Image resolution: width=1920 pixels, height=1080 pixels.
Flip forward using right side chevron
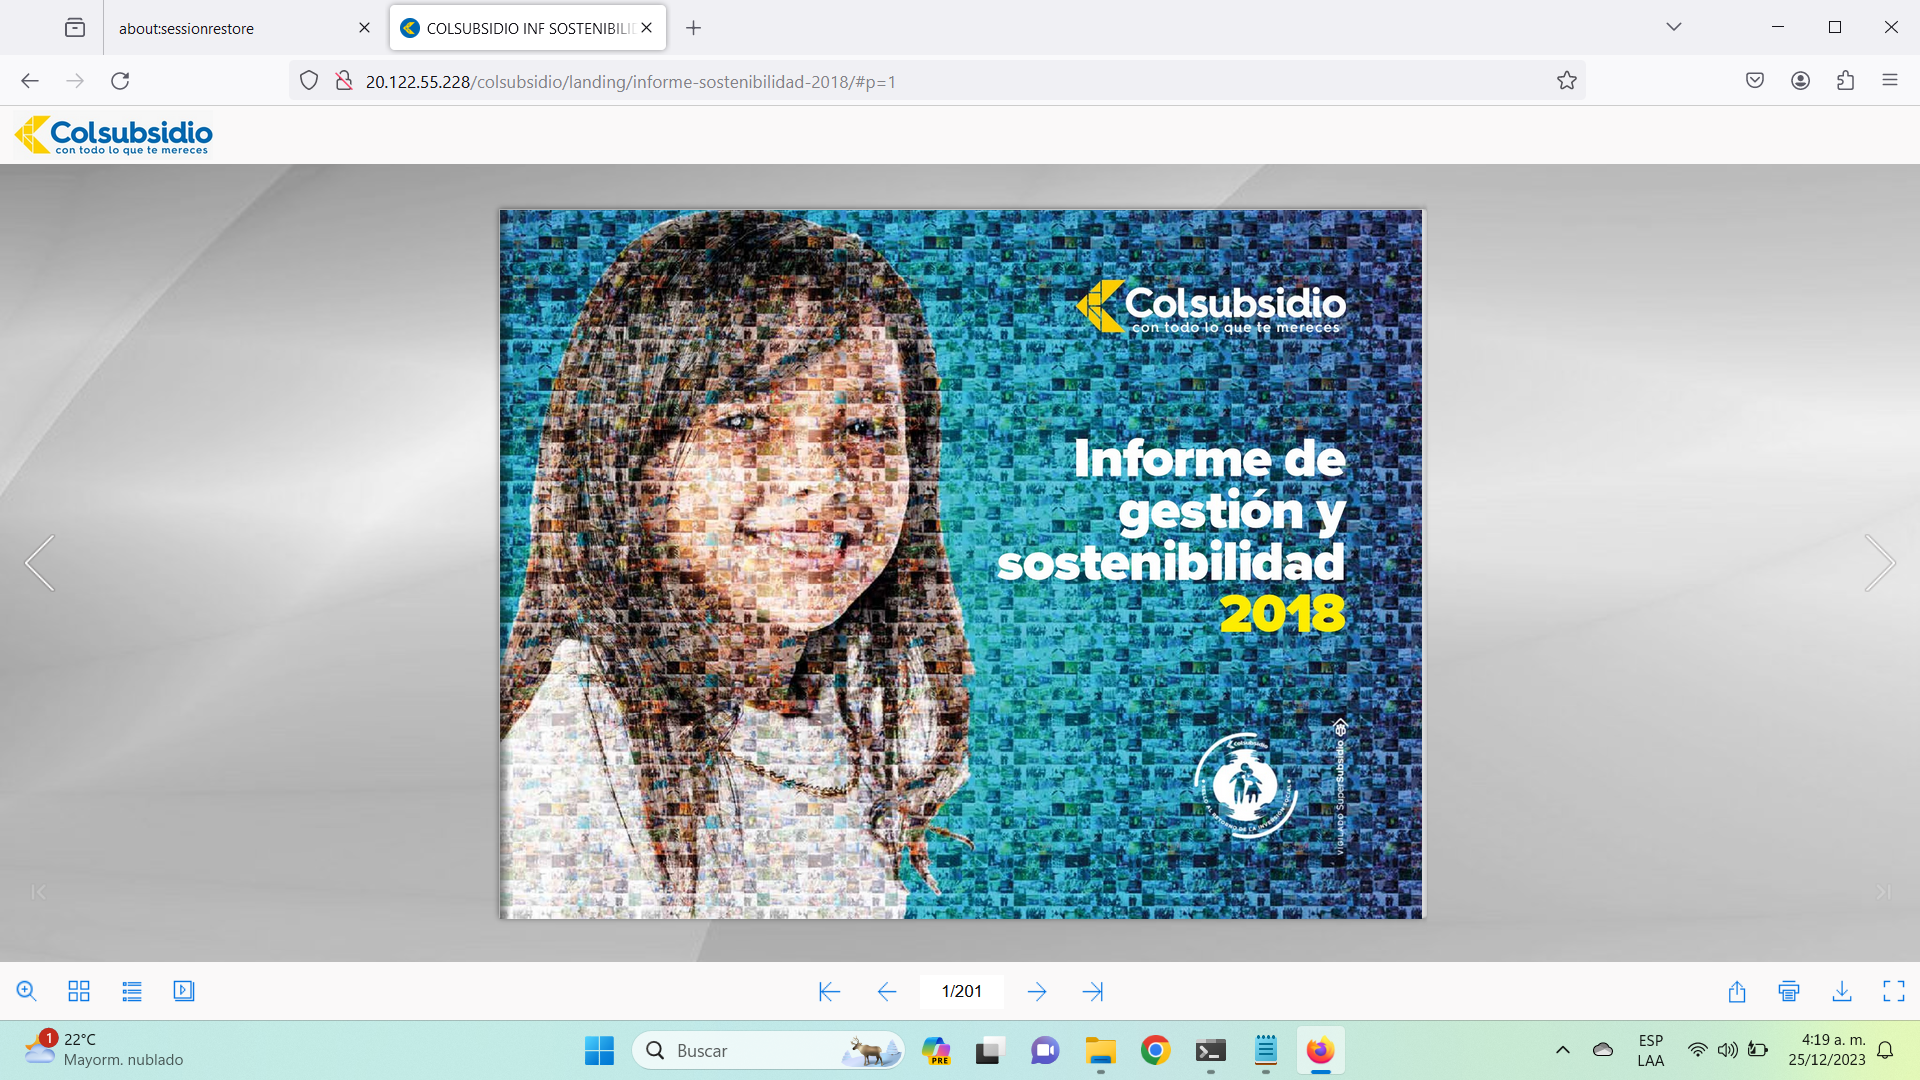(1880, 563)
